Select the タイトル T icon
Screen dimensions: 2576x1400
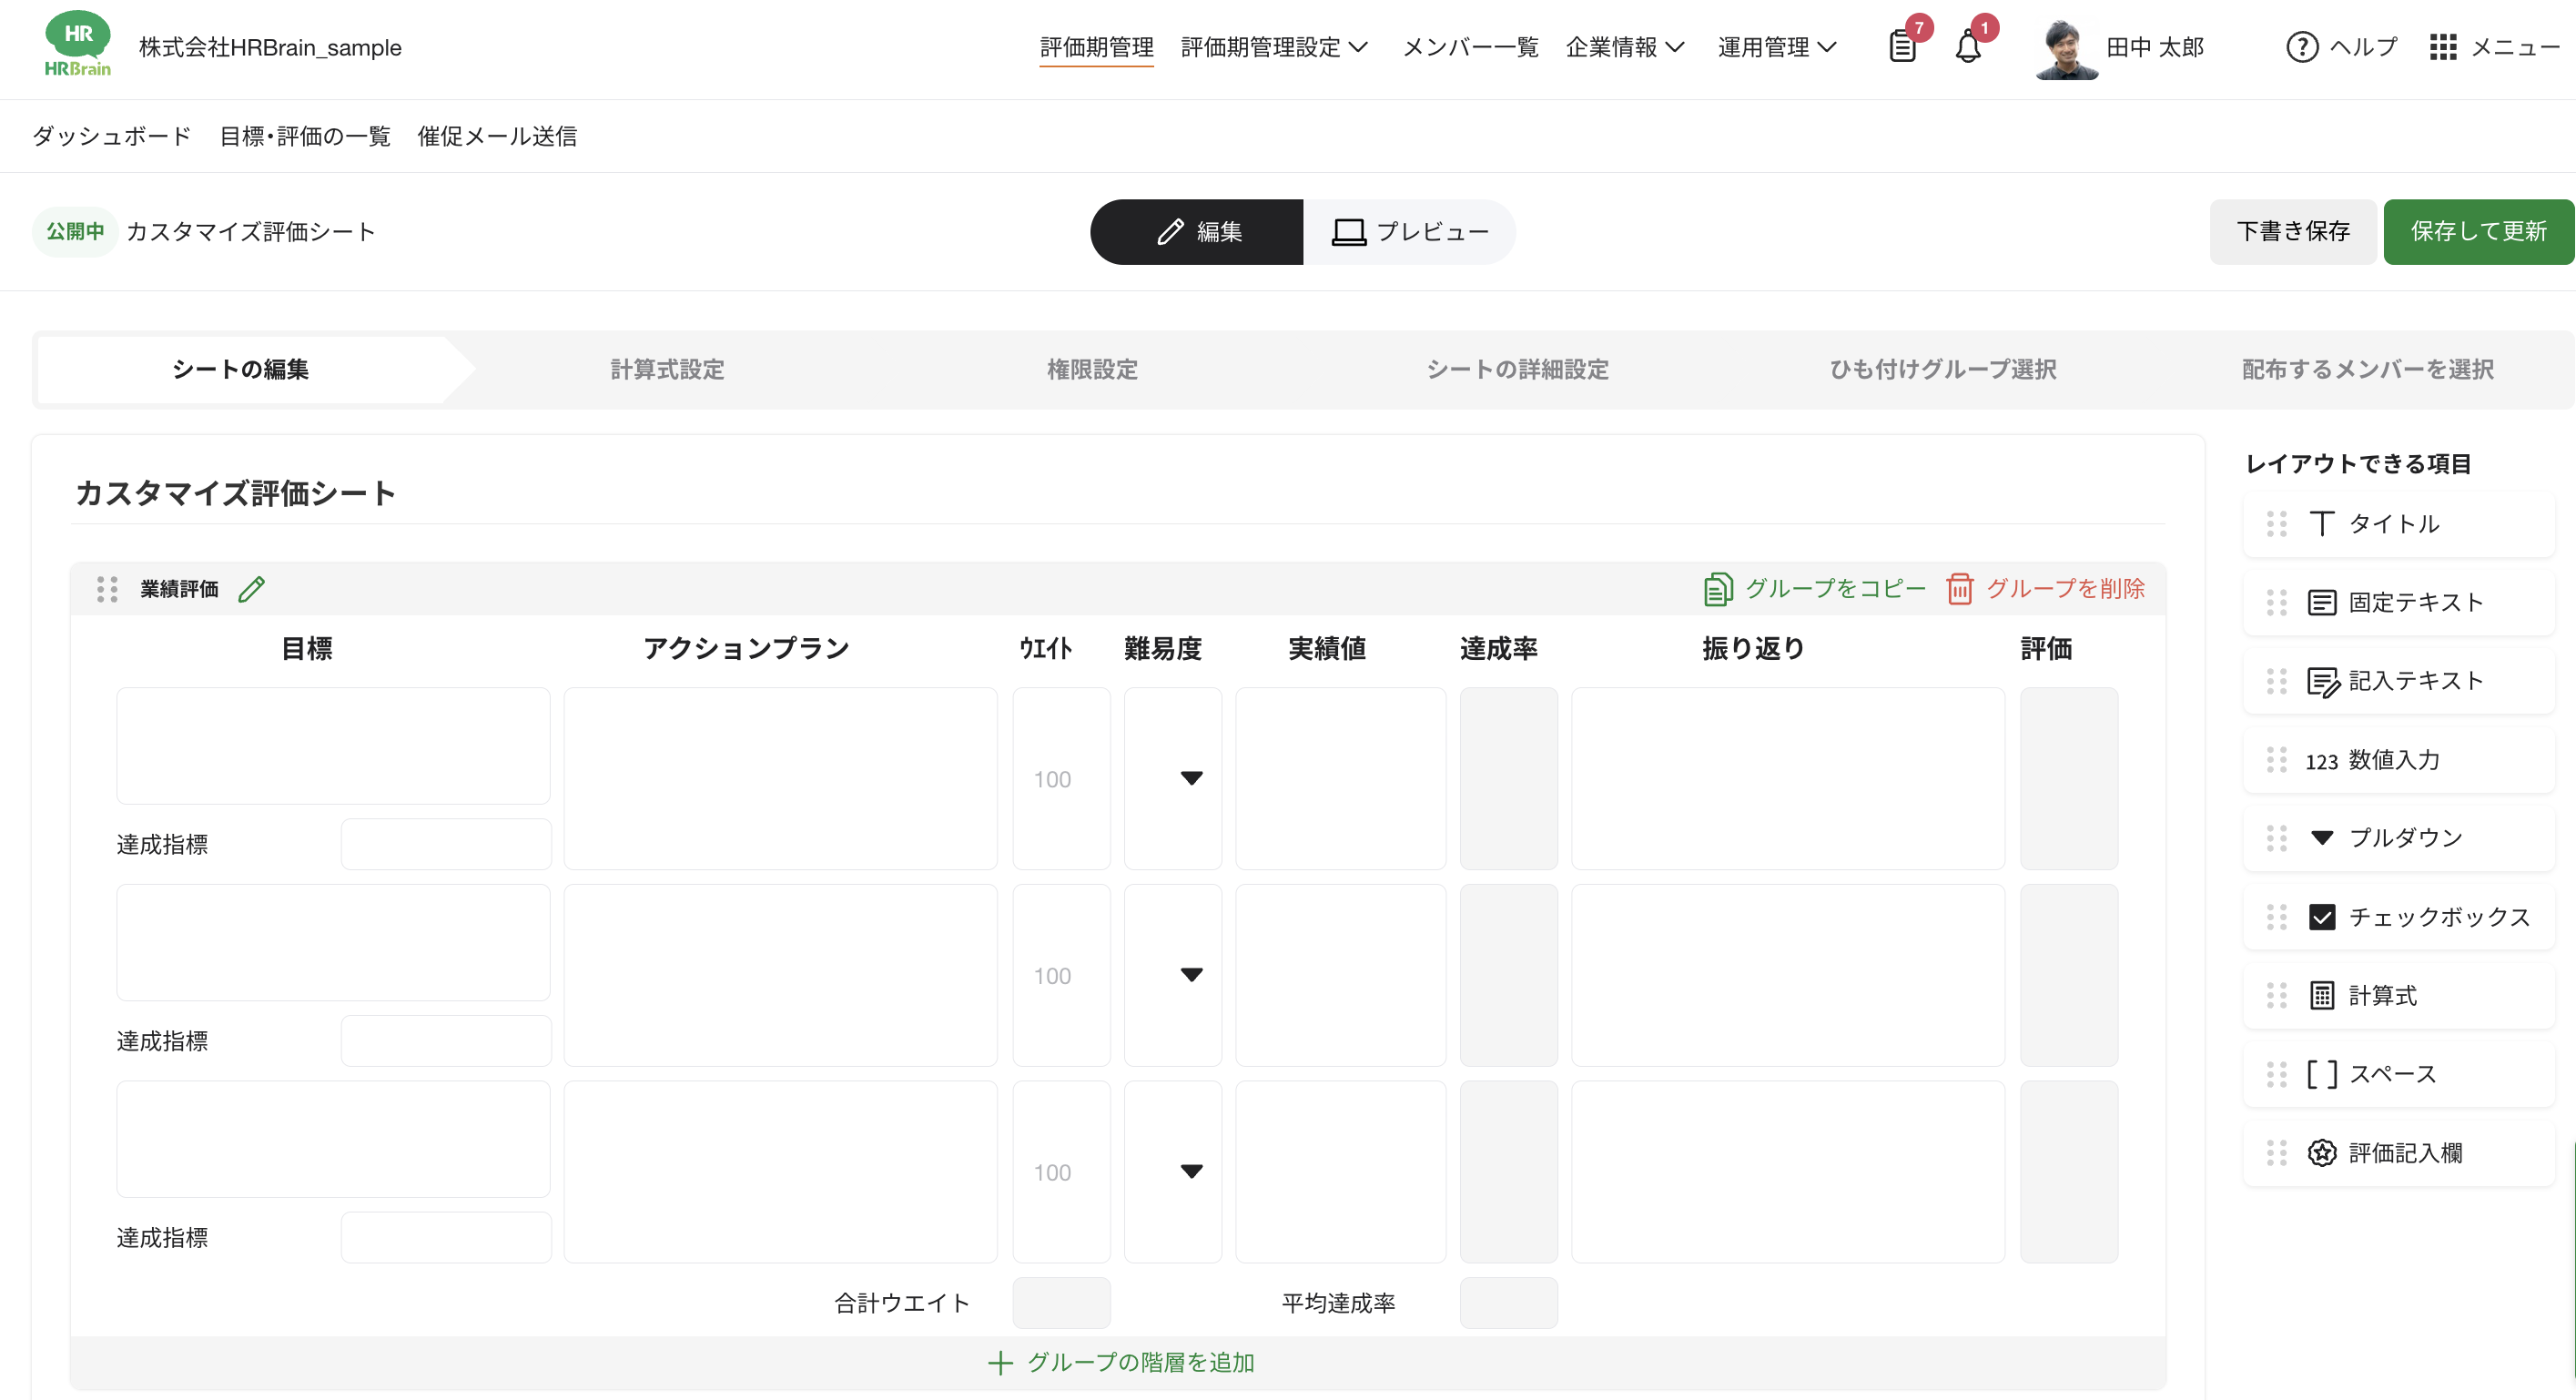pos(2321,524)
